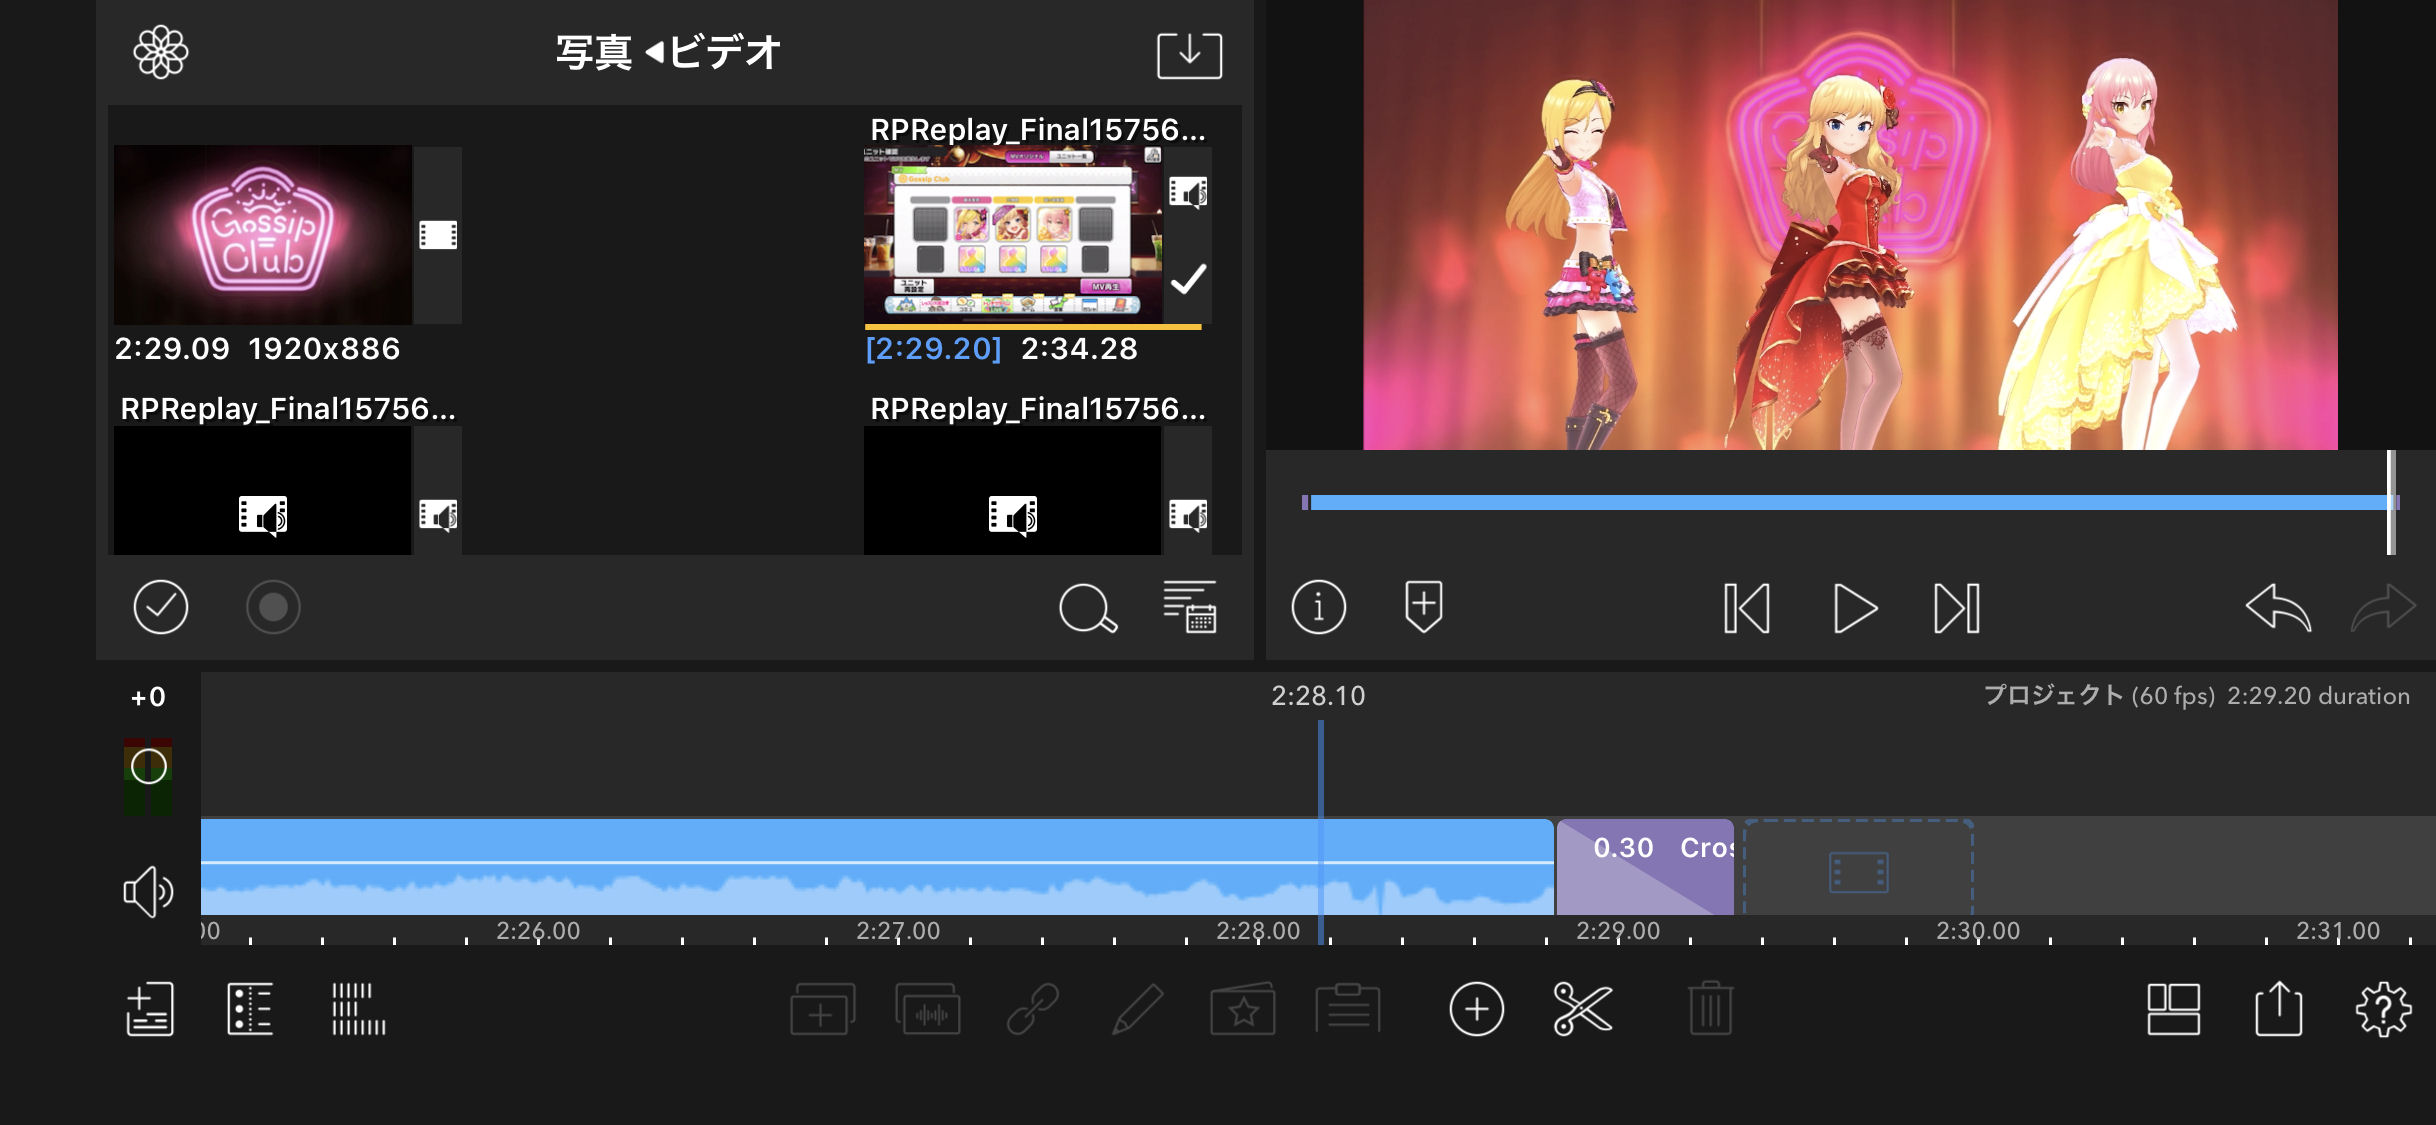Tap the link clips chain icon
This screenshot has height=1125, width=2436.
tap(1033, 1009)
